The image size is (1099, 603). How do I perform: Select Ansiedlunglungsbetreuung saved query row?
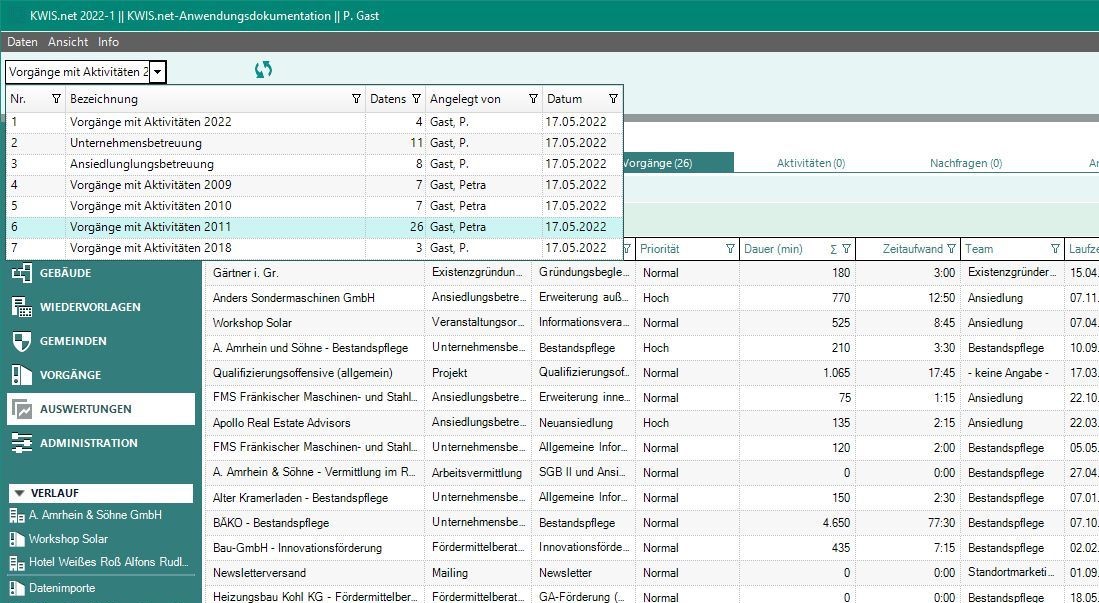click(314, 164)
